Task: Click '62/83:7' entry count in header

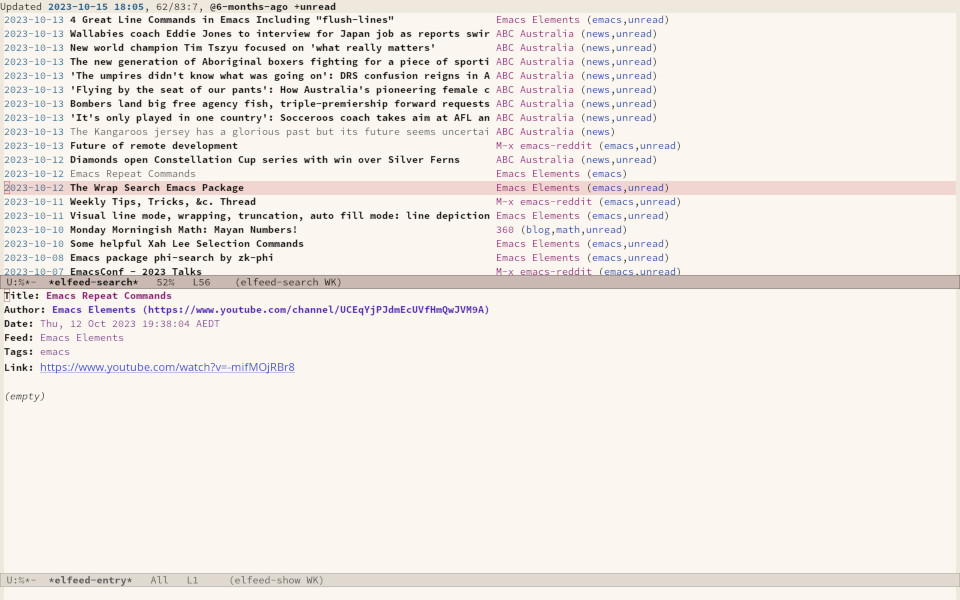Action: pos(178,7)
